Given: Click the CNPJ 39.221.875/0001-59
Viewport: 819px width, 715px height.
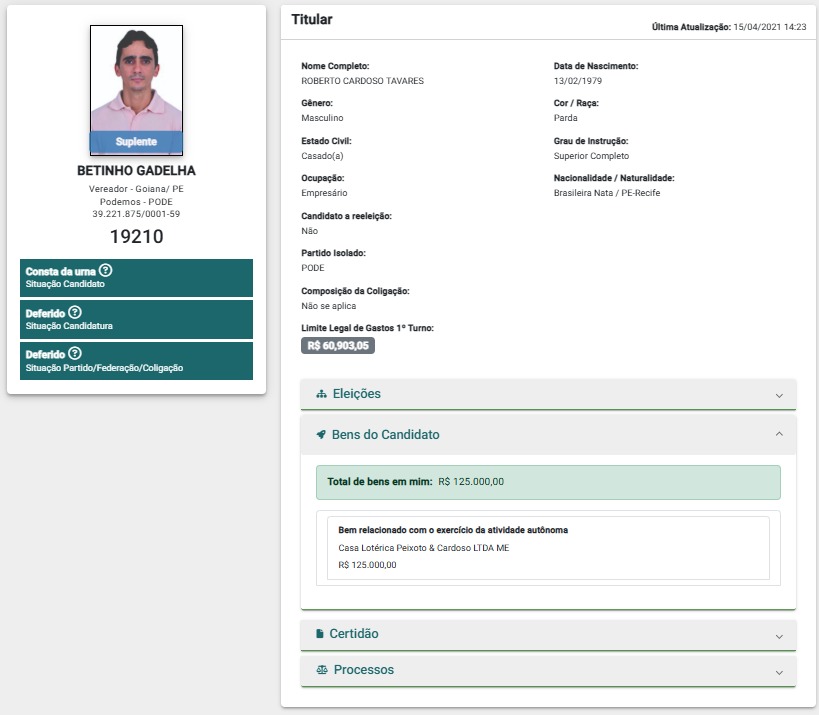Looking at the screenshot, I should click(x=136, y=214).
